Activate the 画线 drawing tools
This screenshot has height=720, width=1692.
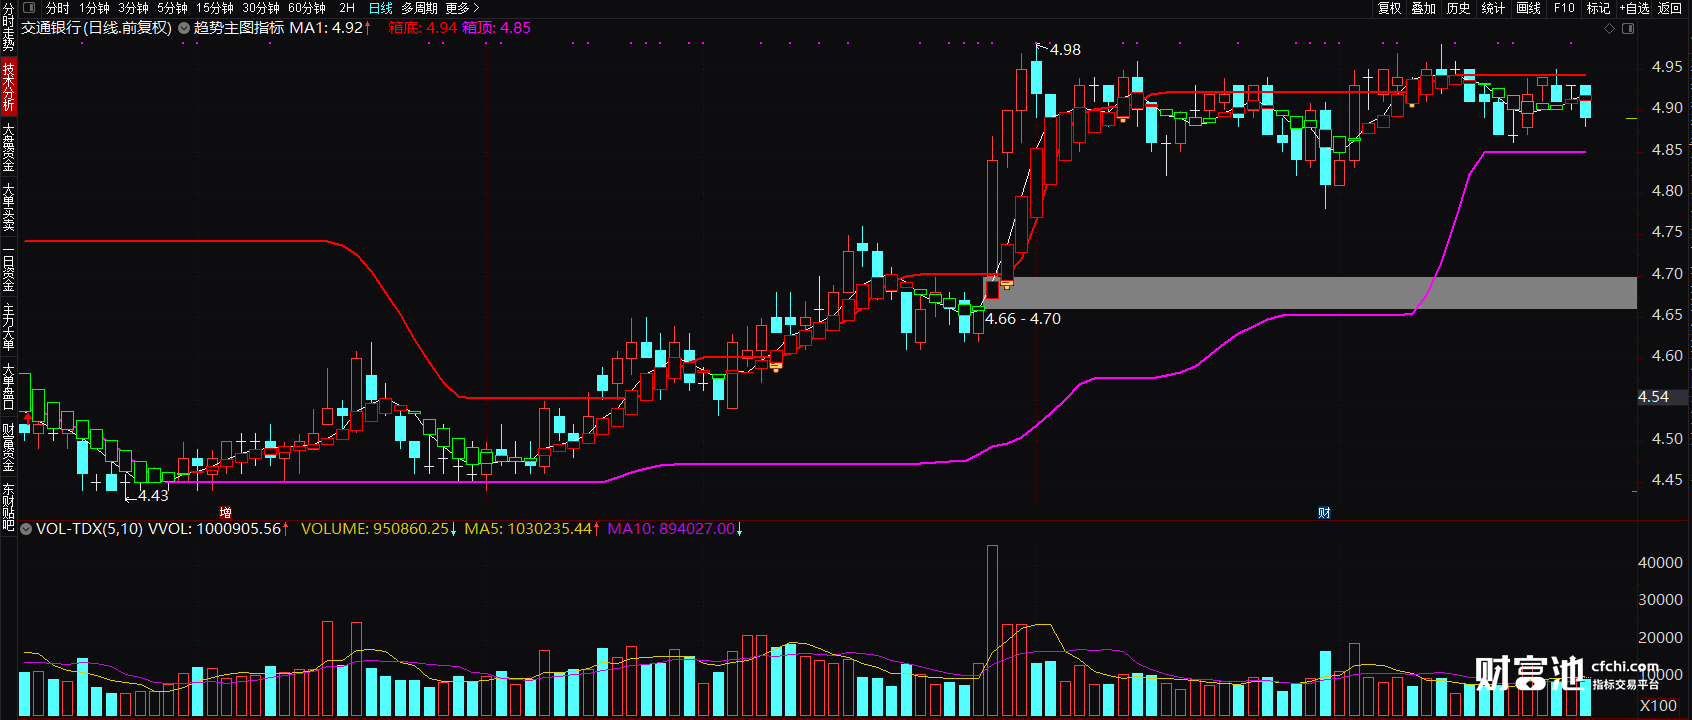pyautogui.click(x=1528, y=8)
